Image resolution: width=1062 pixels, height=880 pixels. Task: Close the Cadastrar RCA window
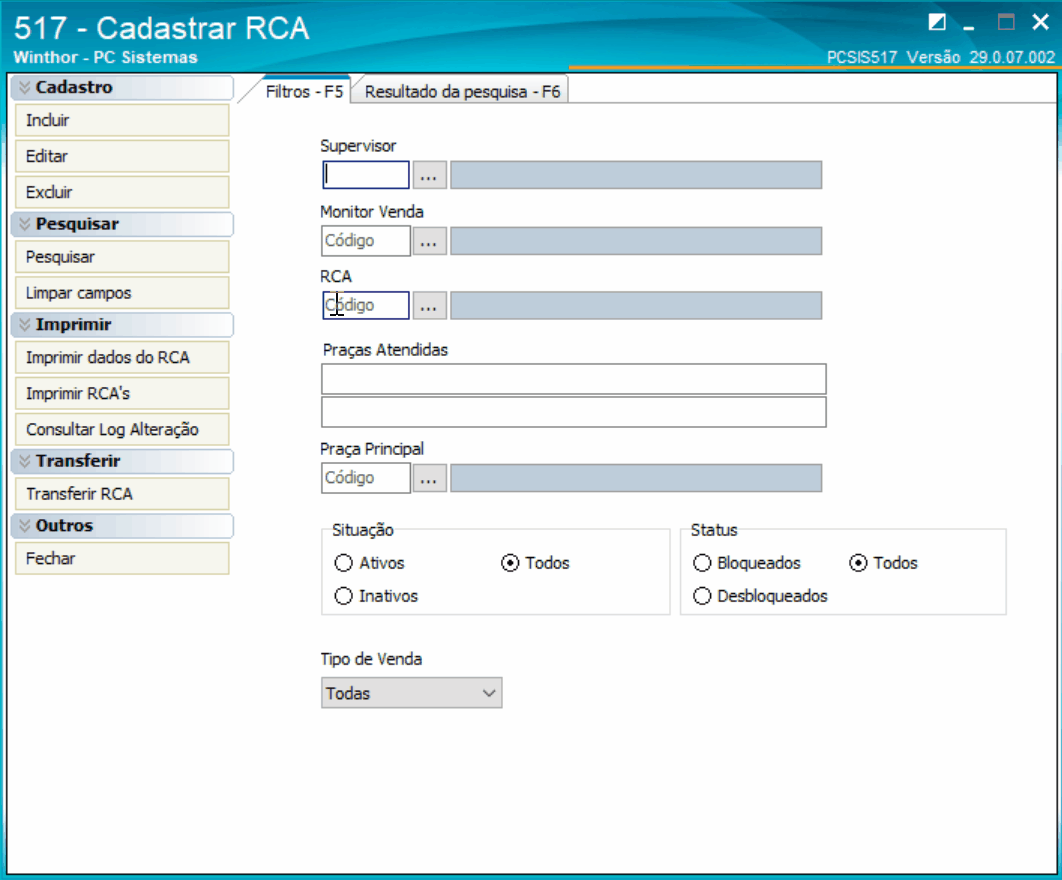click(1041, 22)
